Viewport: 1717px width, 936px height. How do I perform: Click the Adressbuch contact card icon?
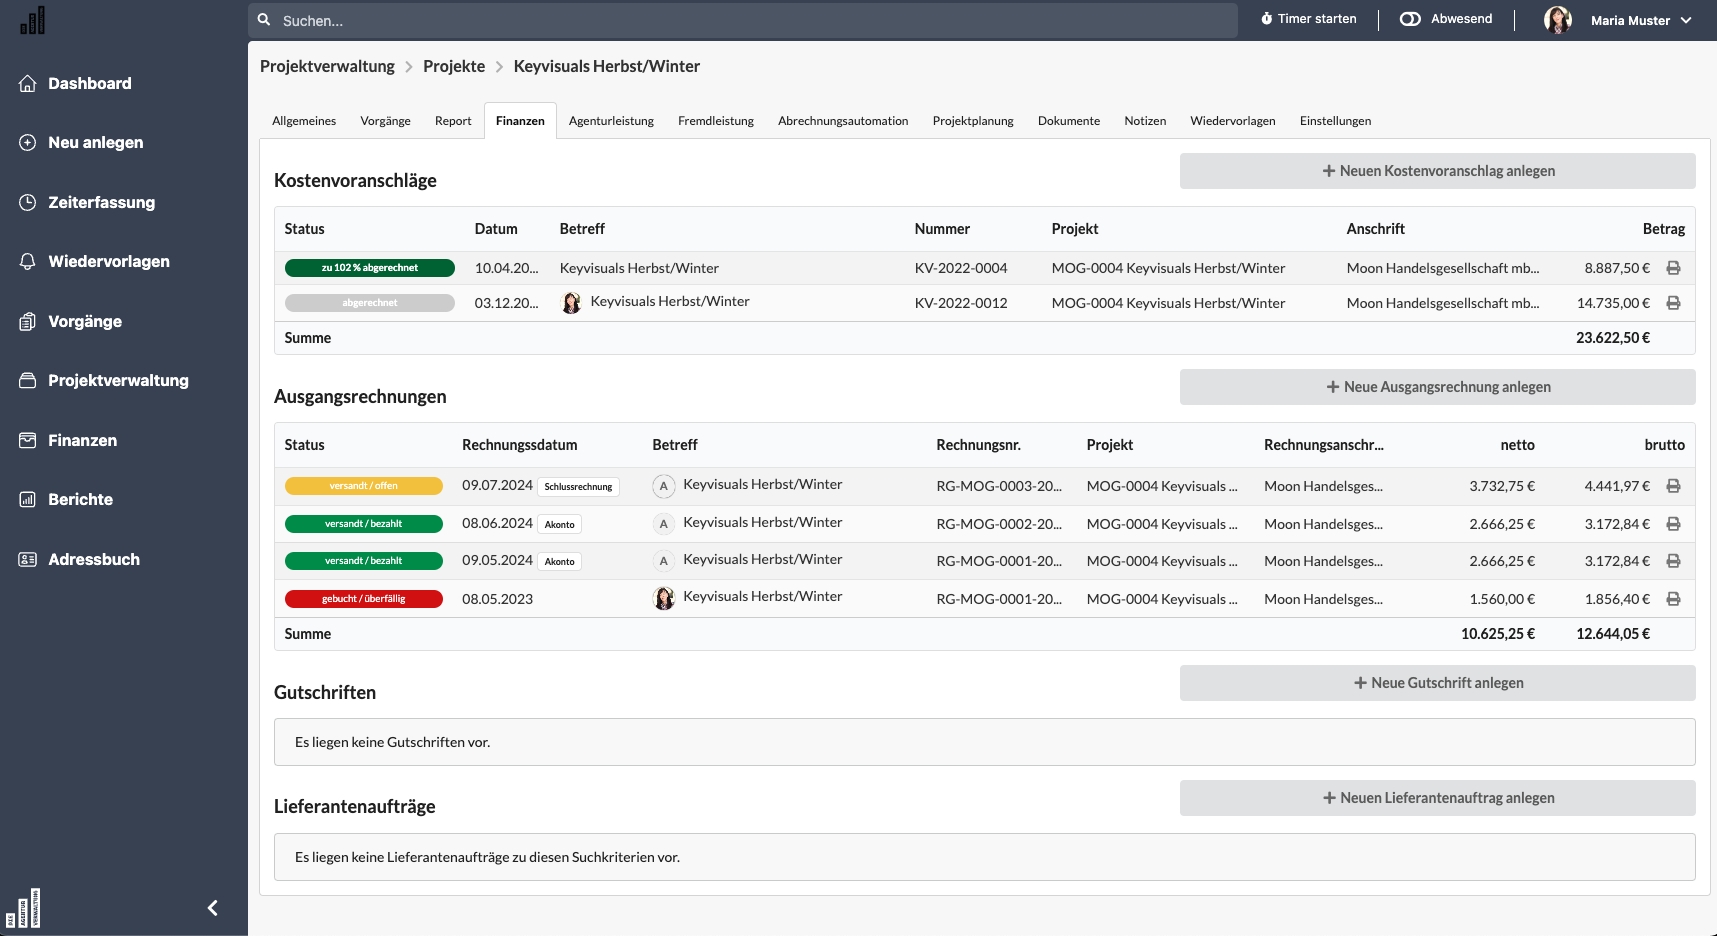[x=28, y=560]
